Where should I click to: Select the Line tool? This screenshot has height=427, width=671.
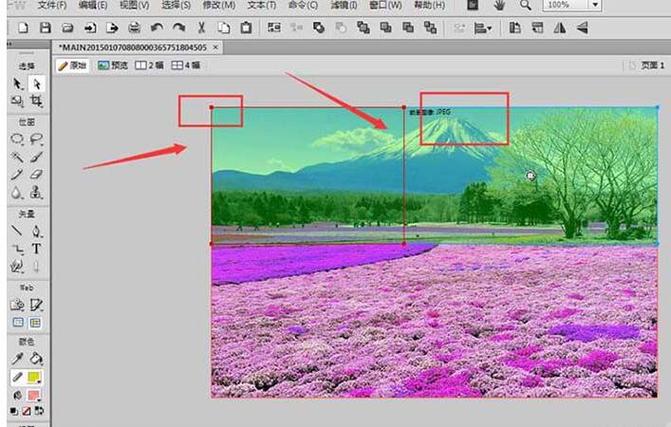[17, 230]
